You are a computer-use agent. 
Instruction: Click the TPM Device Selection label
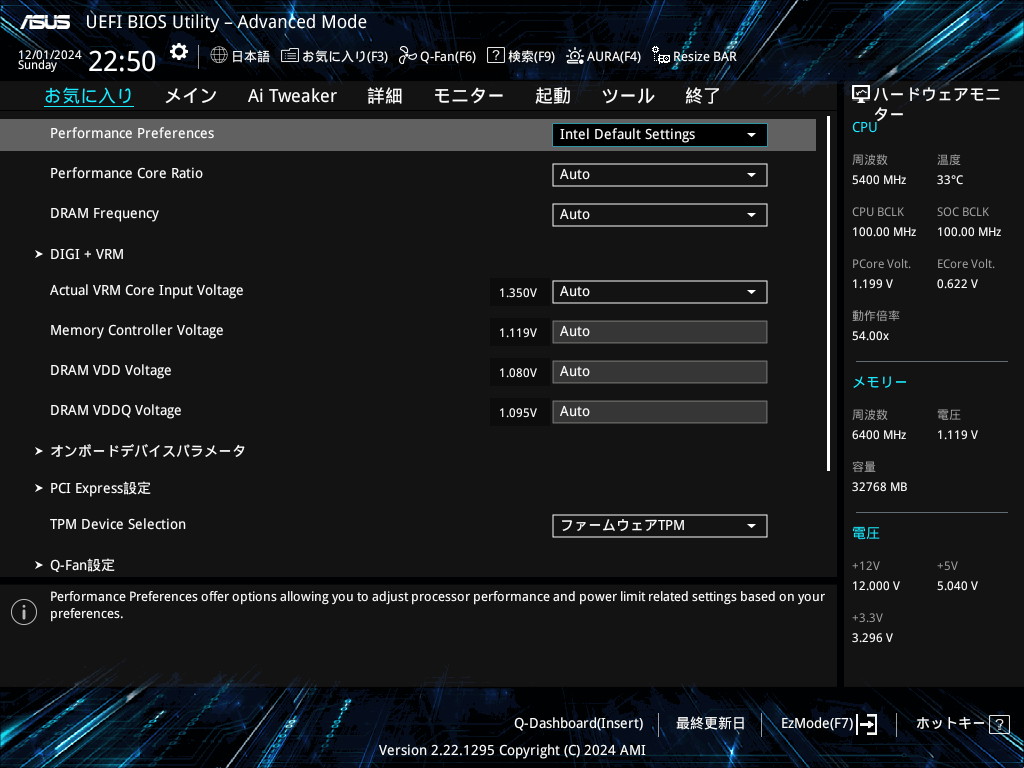click(118, 524)
